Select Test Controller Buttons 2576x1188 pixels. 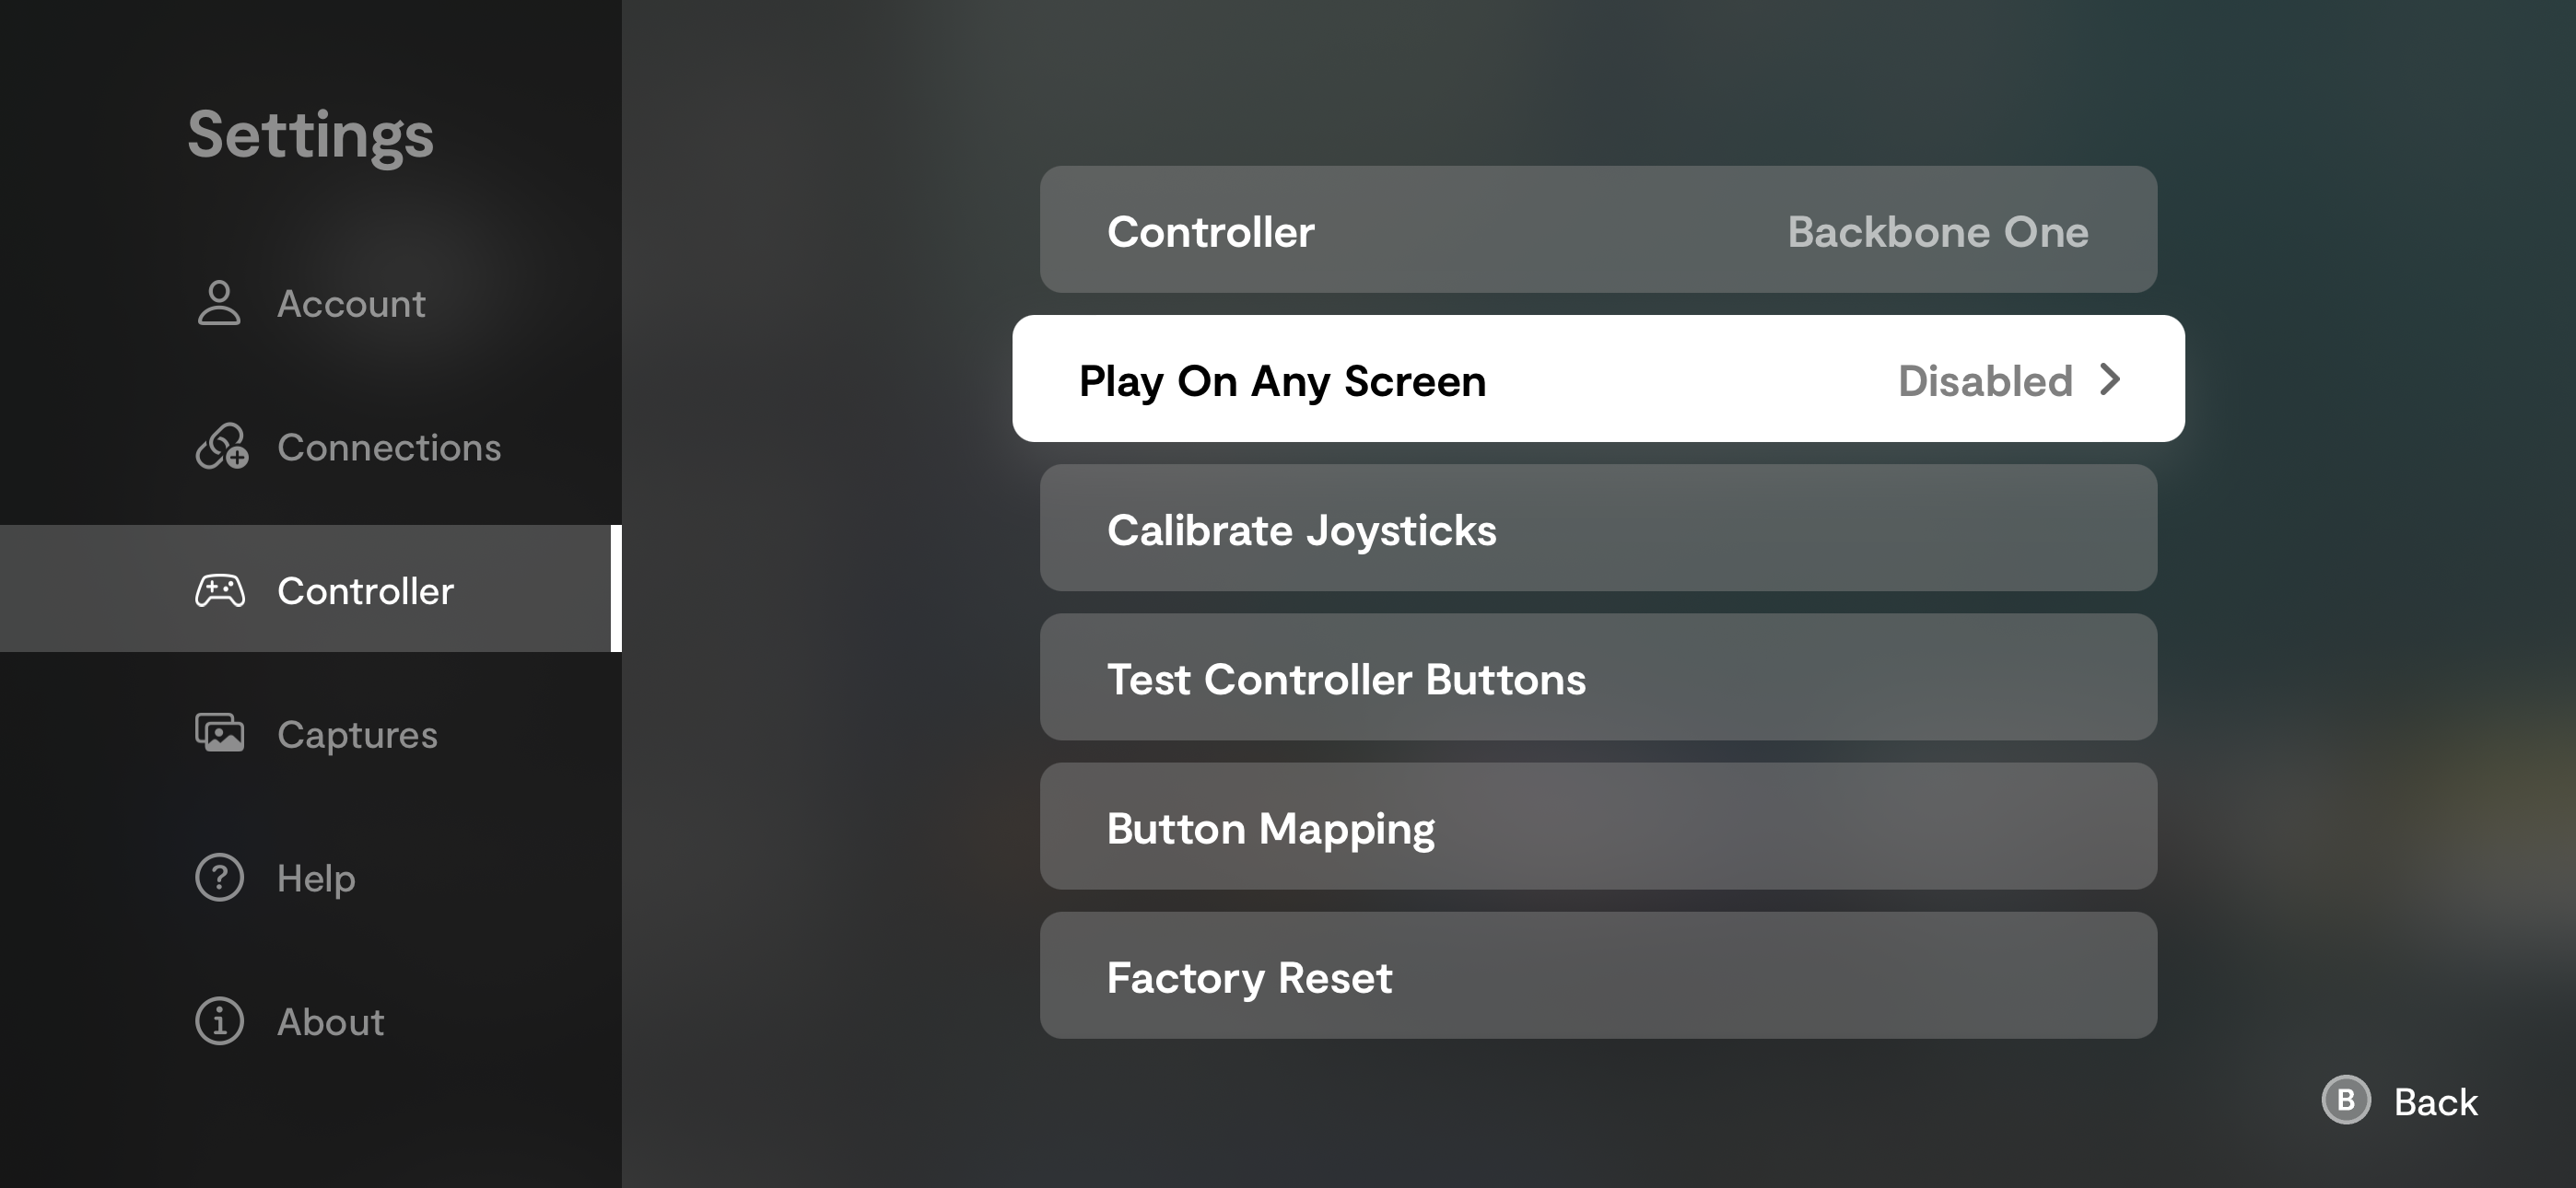(1597, 678)
